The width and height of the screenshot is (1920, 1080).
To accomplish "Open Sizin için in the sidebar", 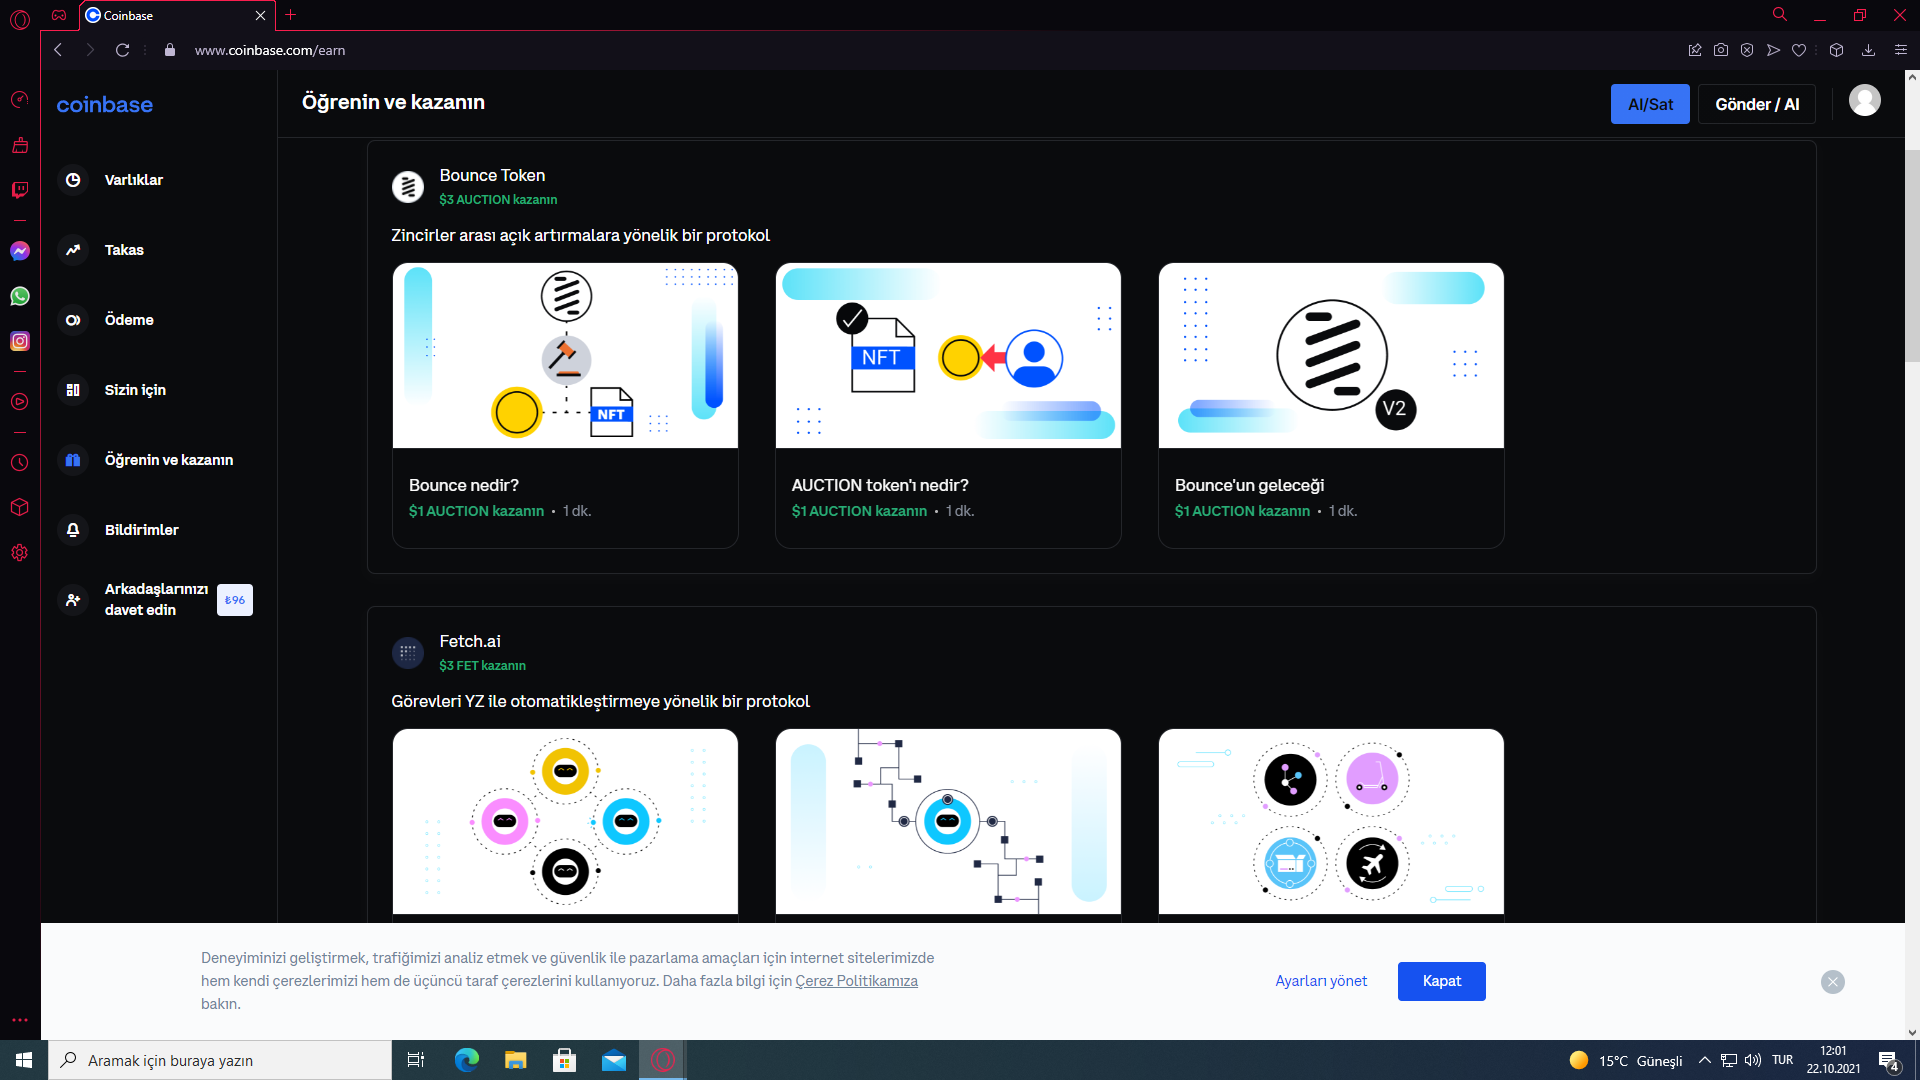I will 135,390.
